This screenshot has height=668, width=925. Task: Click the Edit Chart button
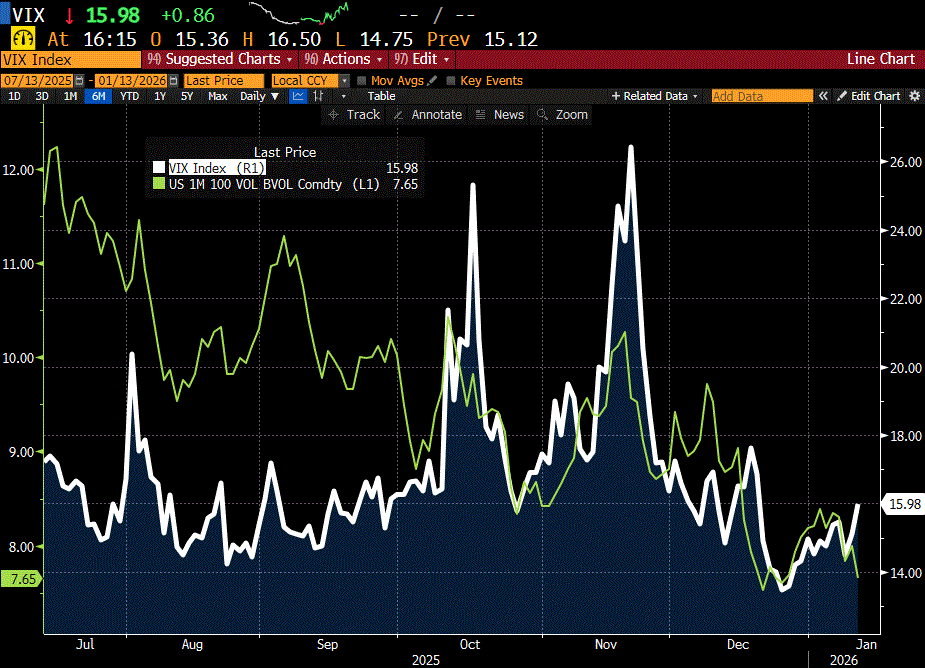tap(869, 96)
